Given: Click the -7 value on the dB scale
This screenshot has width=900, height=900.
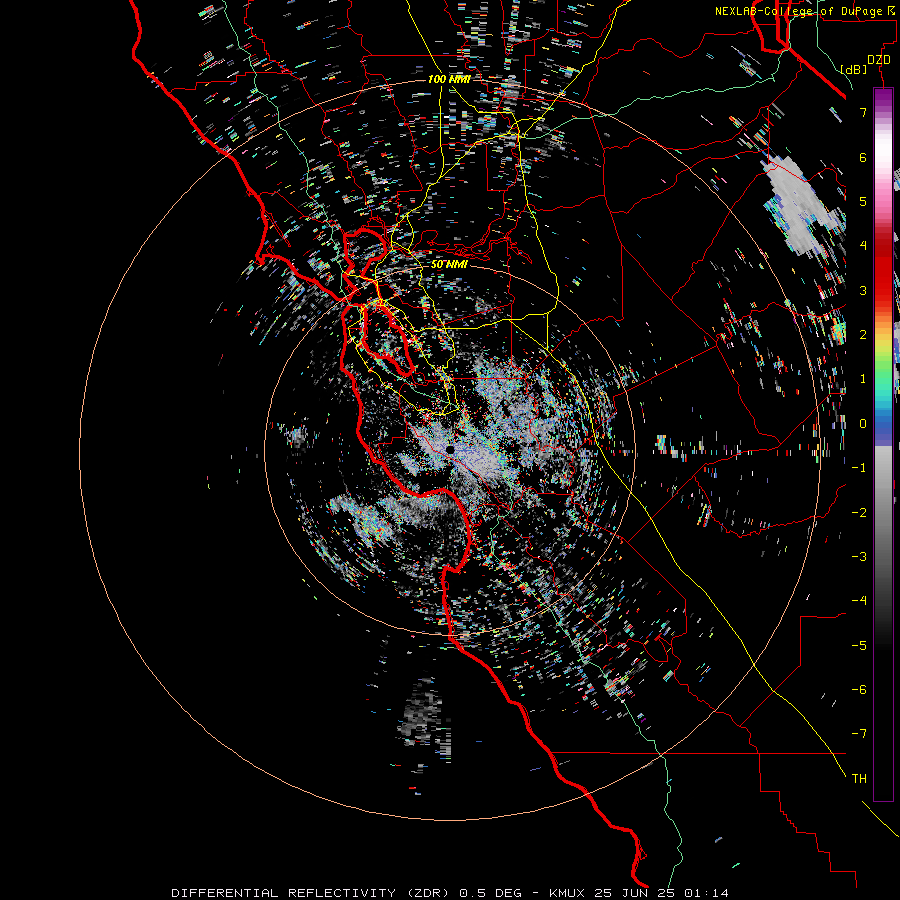Looking at the screenshot, I should [859, 734].
